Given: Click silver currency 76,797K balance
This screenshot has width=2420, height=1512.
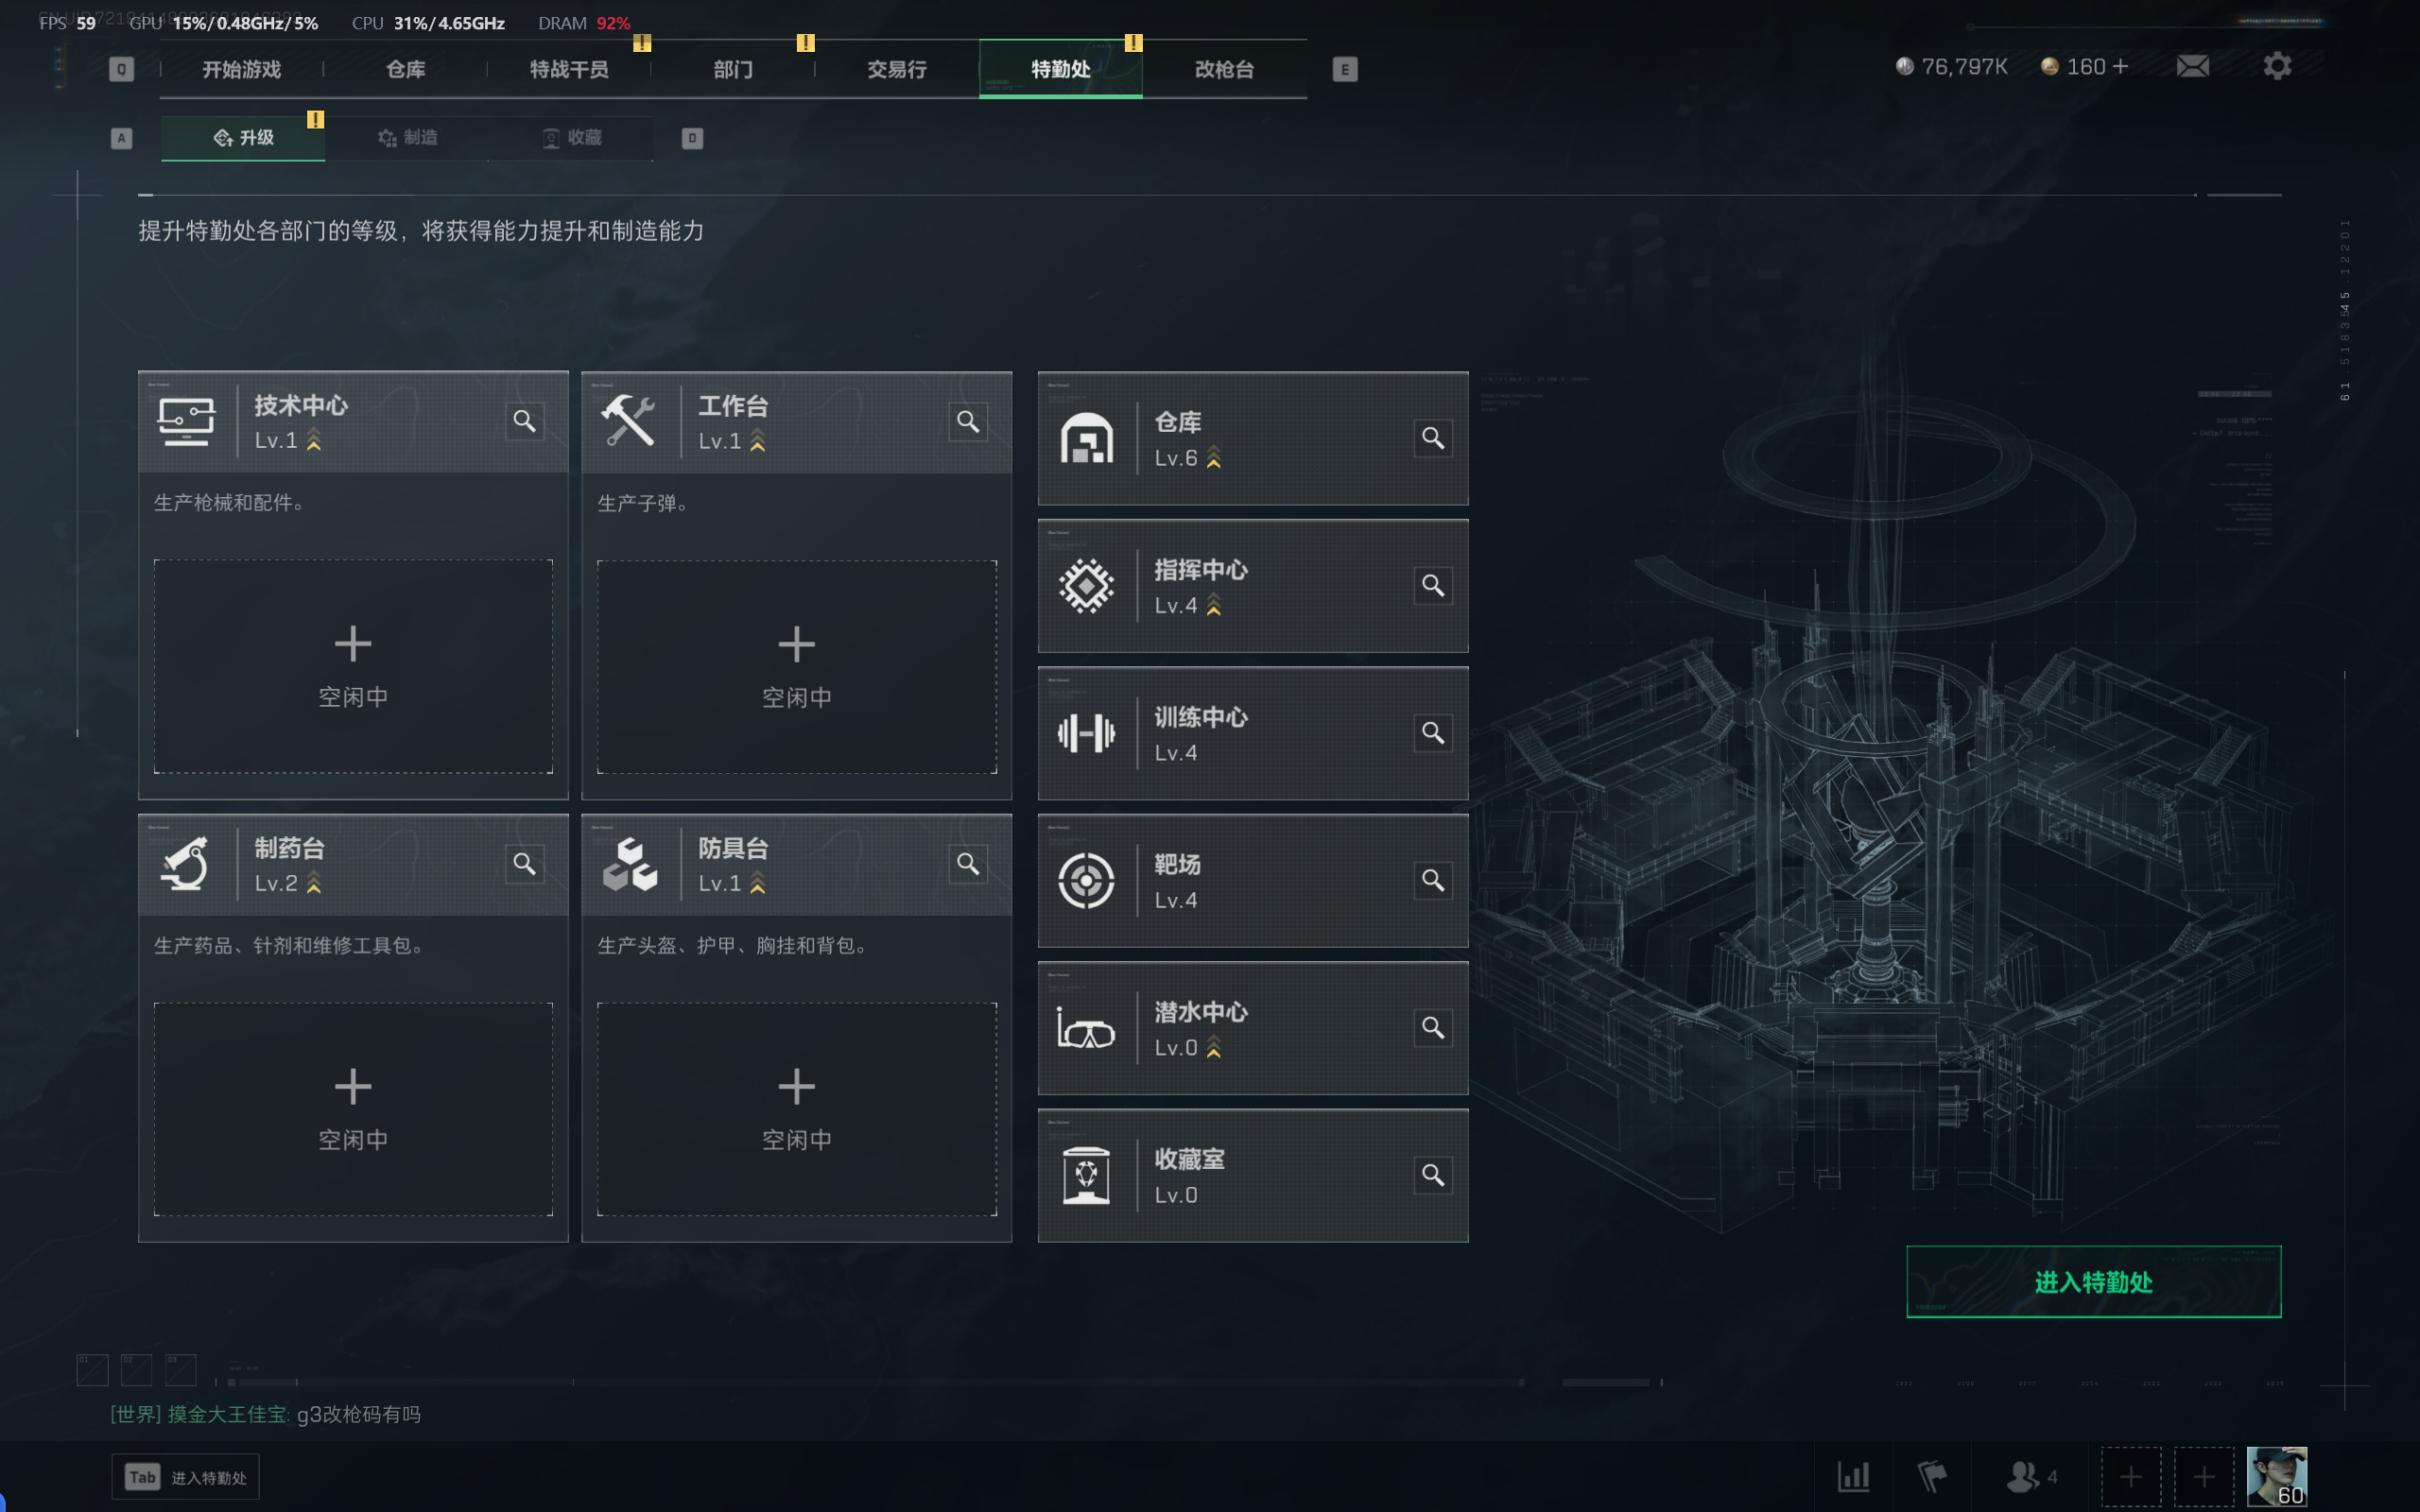Looking at the screenshot, I should click(1951, 66).
